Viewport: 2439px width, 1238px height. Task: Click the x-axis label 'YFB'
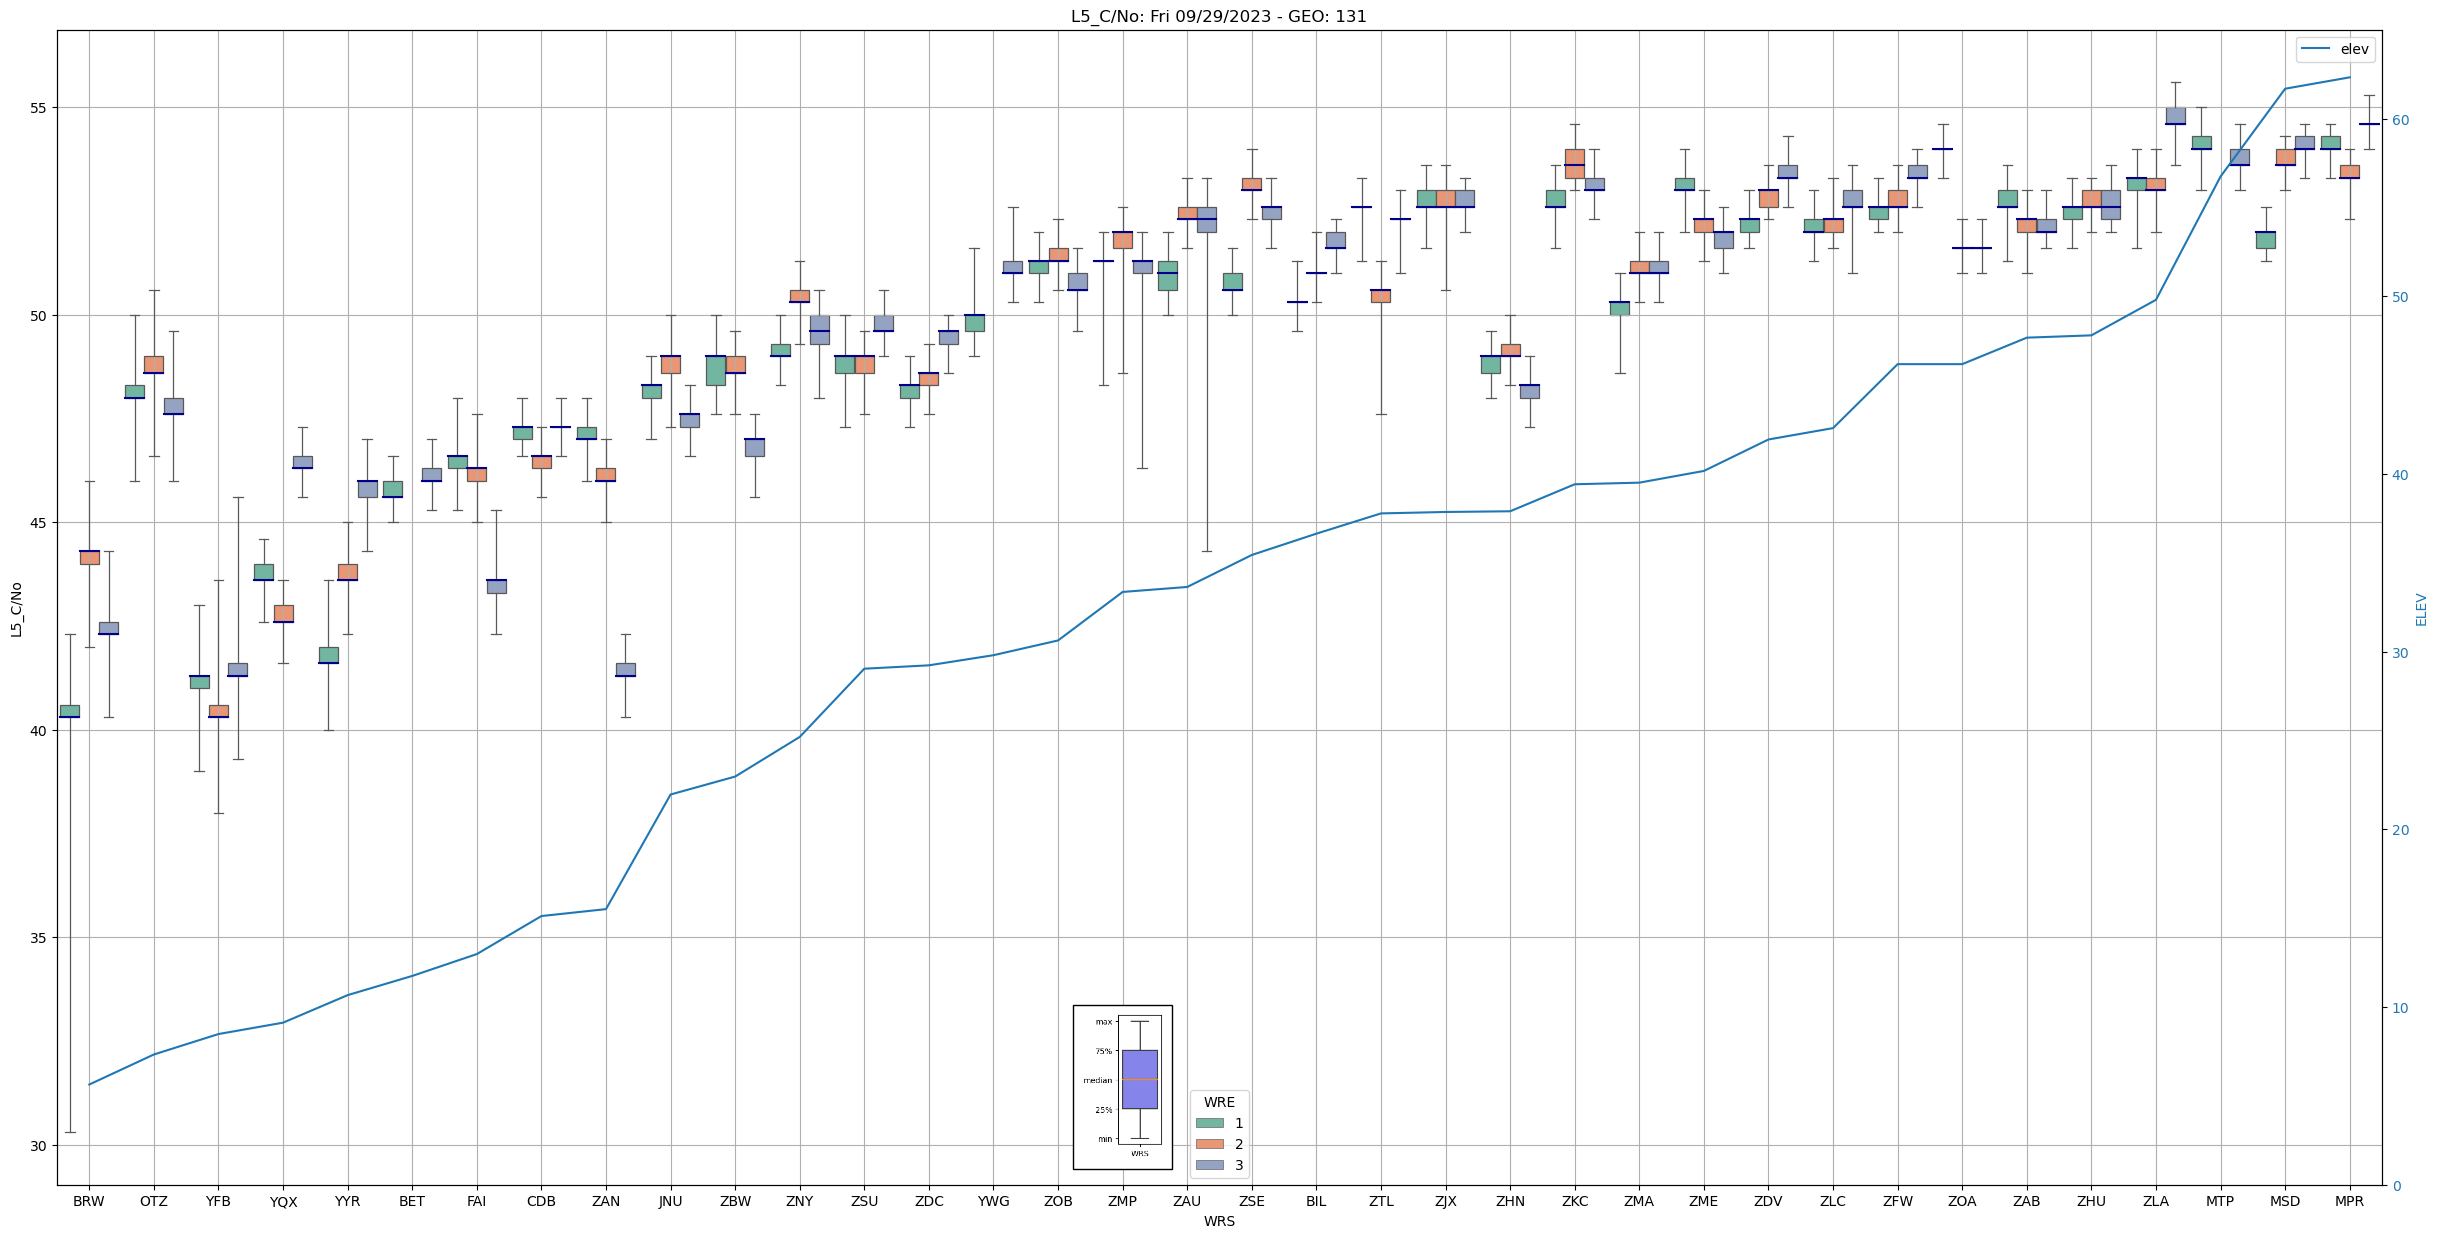218,1201
